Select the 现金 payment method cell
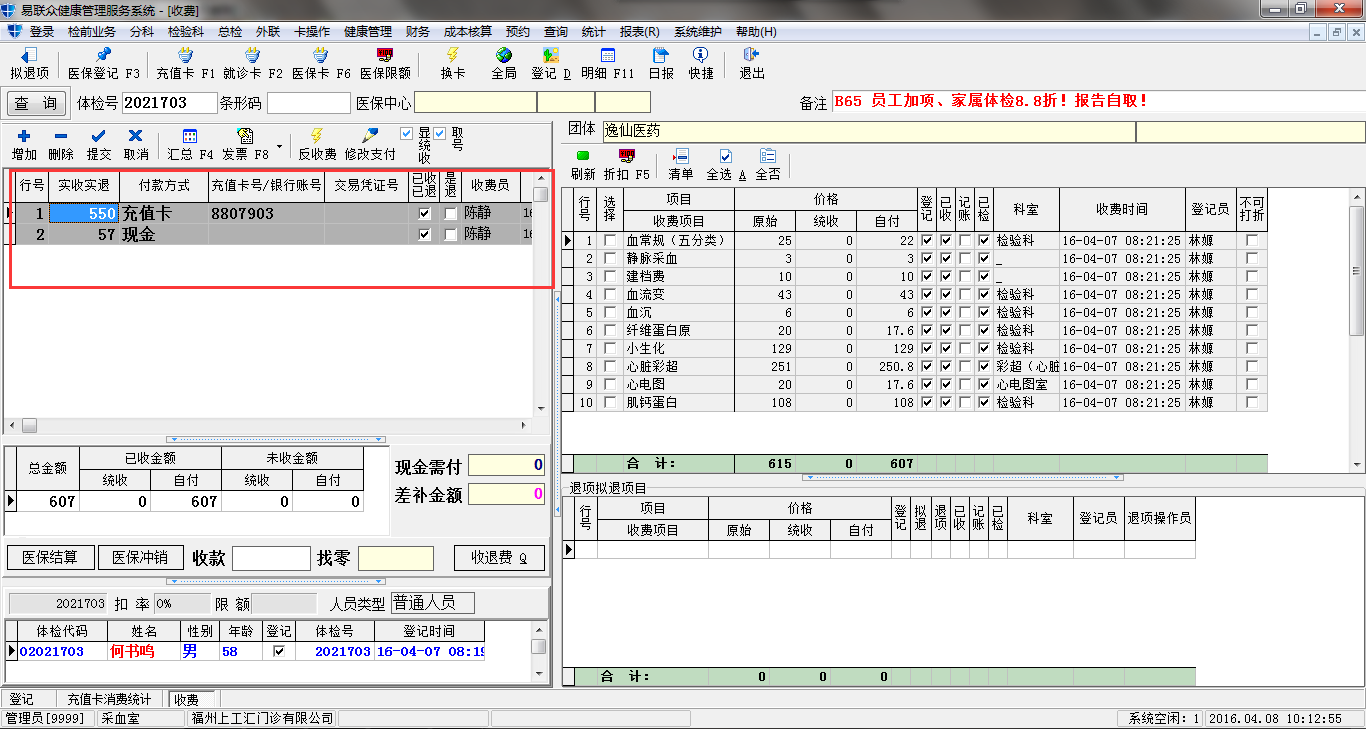The image size is (1366, 729). point(164,235)
